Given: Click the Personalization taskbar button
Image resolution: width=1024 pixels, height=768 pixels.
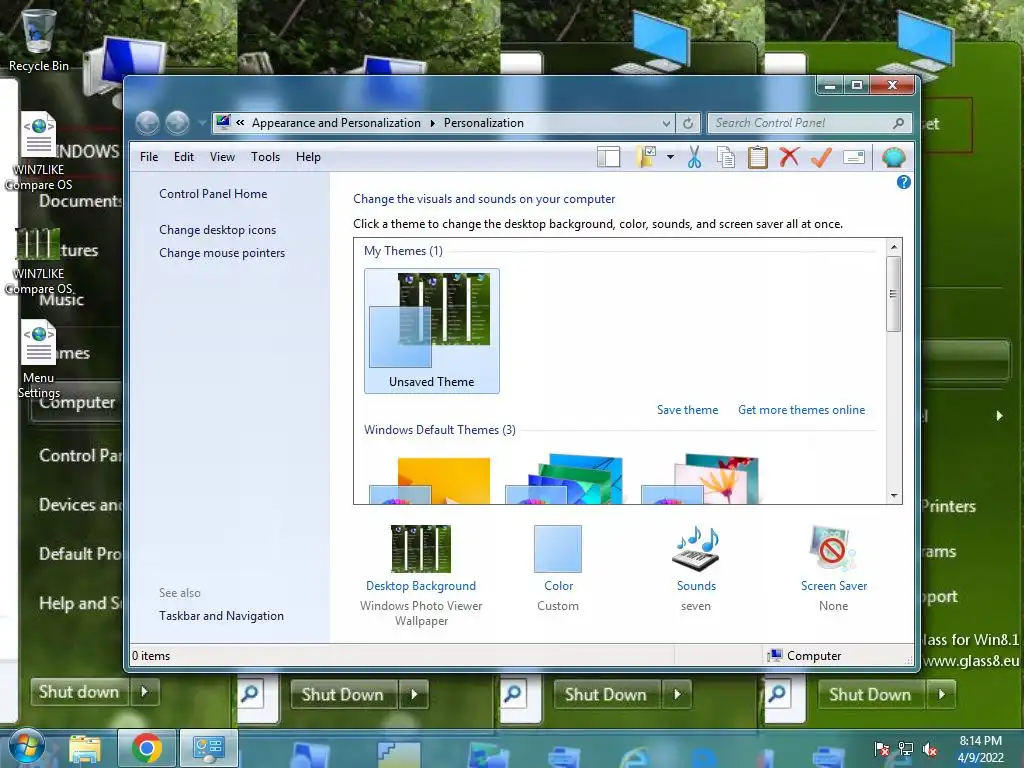Looking at the screenshot, I should (x=209, y=748).
